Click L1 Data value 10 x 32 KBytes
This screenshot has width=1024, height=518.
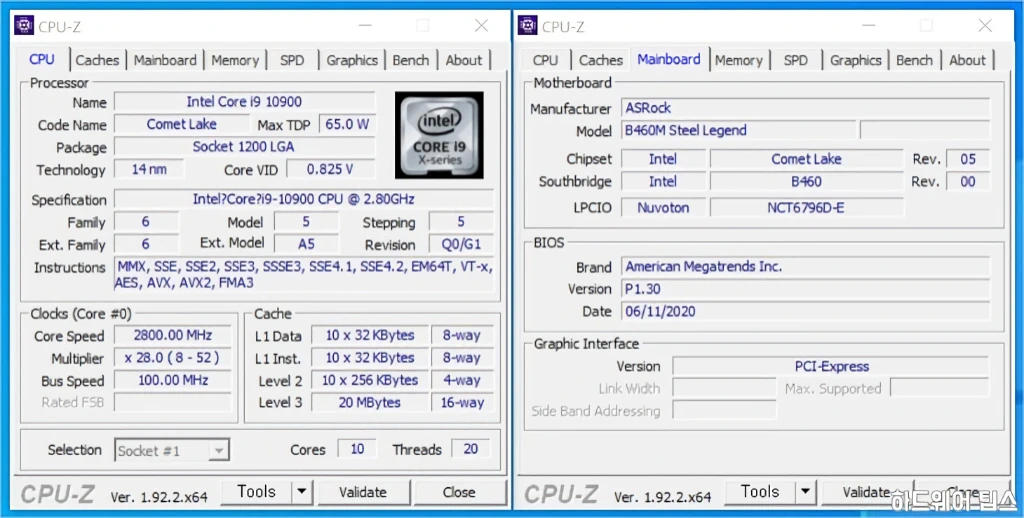(370, 335)
